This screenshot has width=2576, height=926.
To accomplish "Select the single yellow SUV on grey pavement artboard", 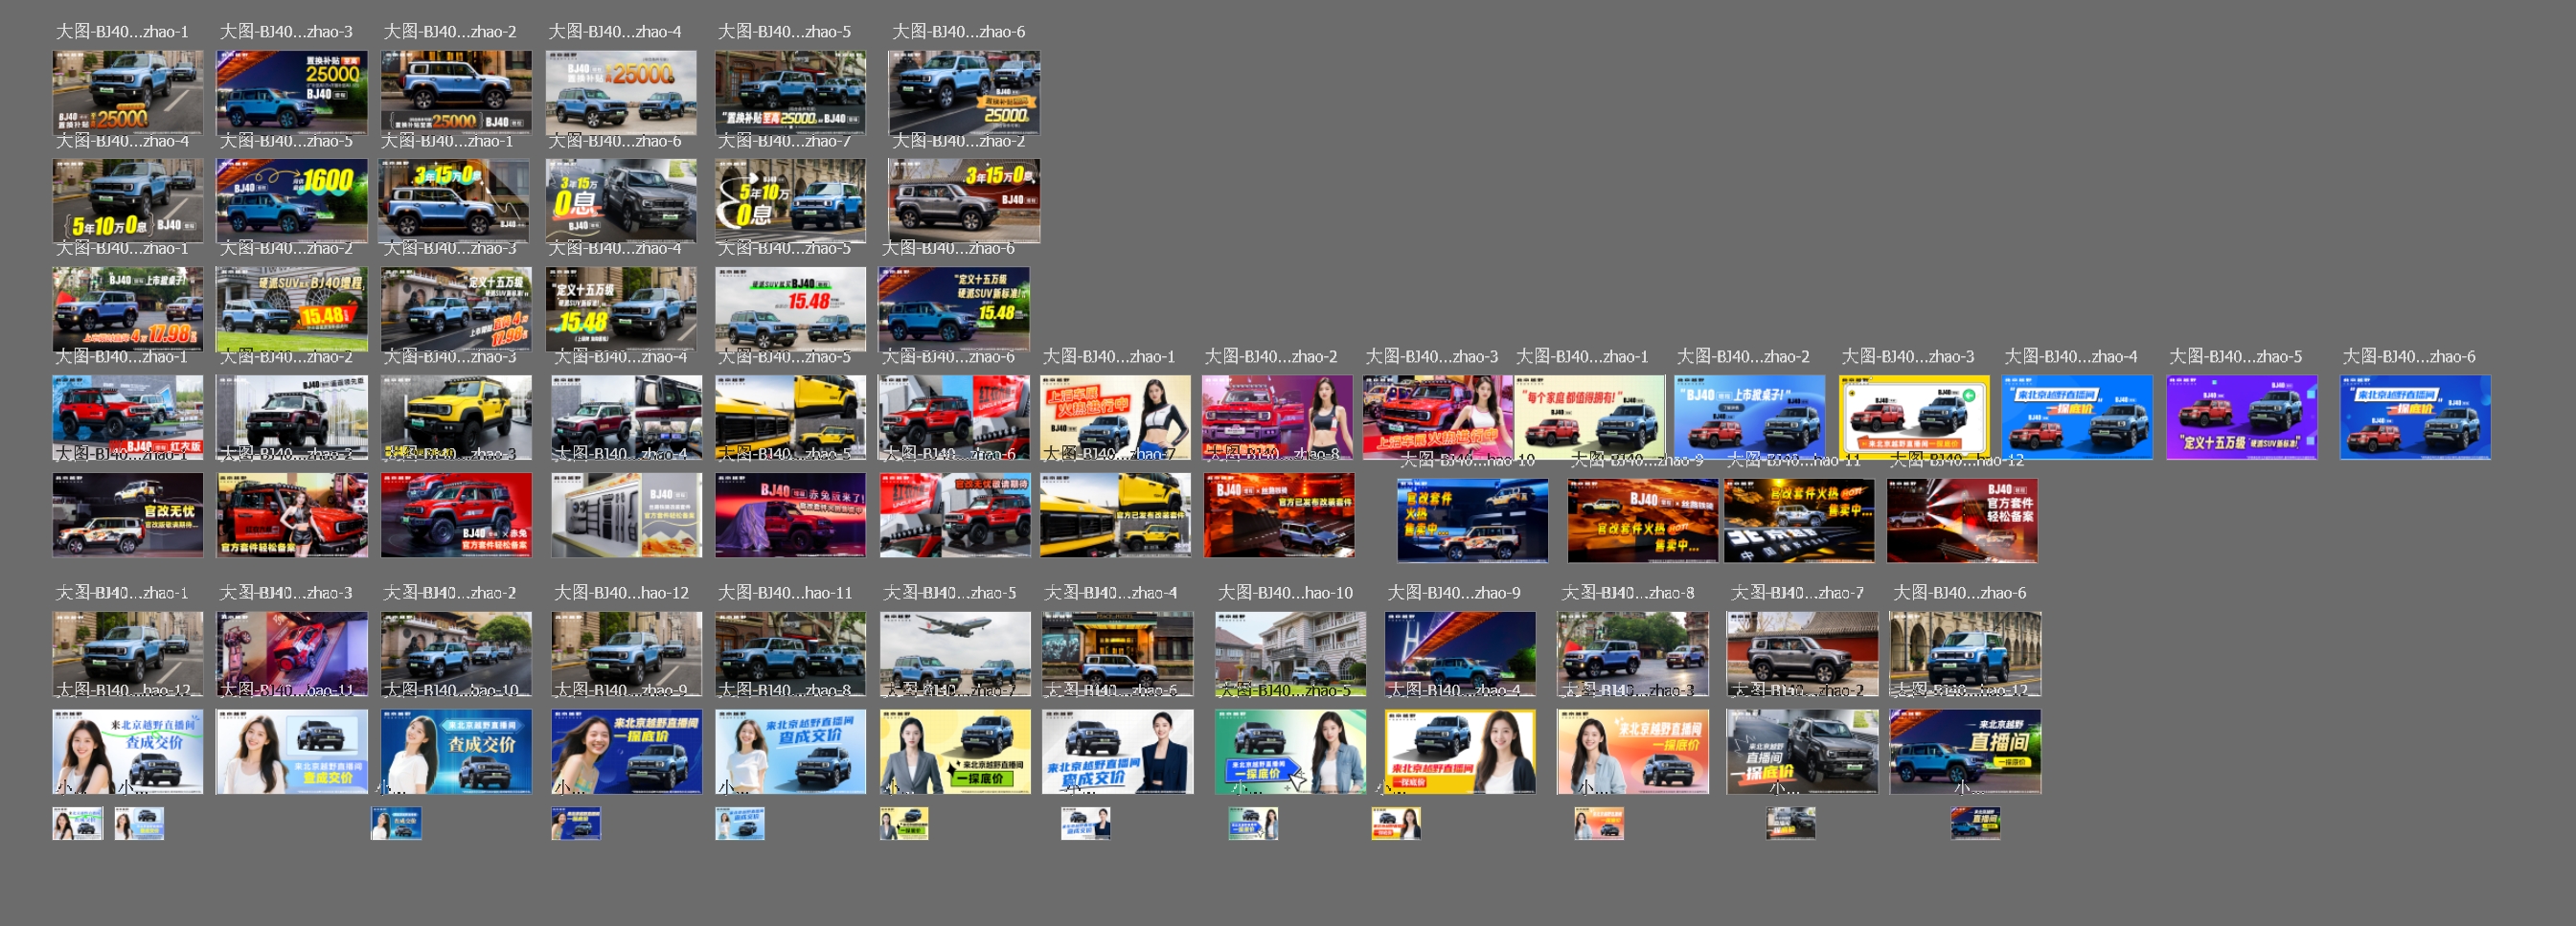I will (x=456, y=418).
